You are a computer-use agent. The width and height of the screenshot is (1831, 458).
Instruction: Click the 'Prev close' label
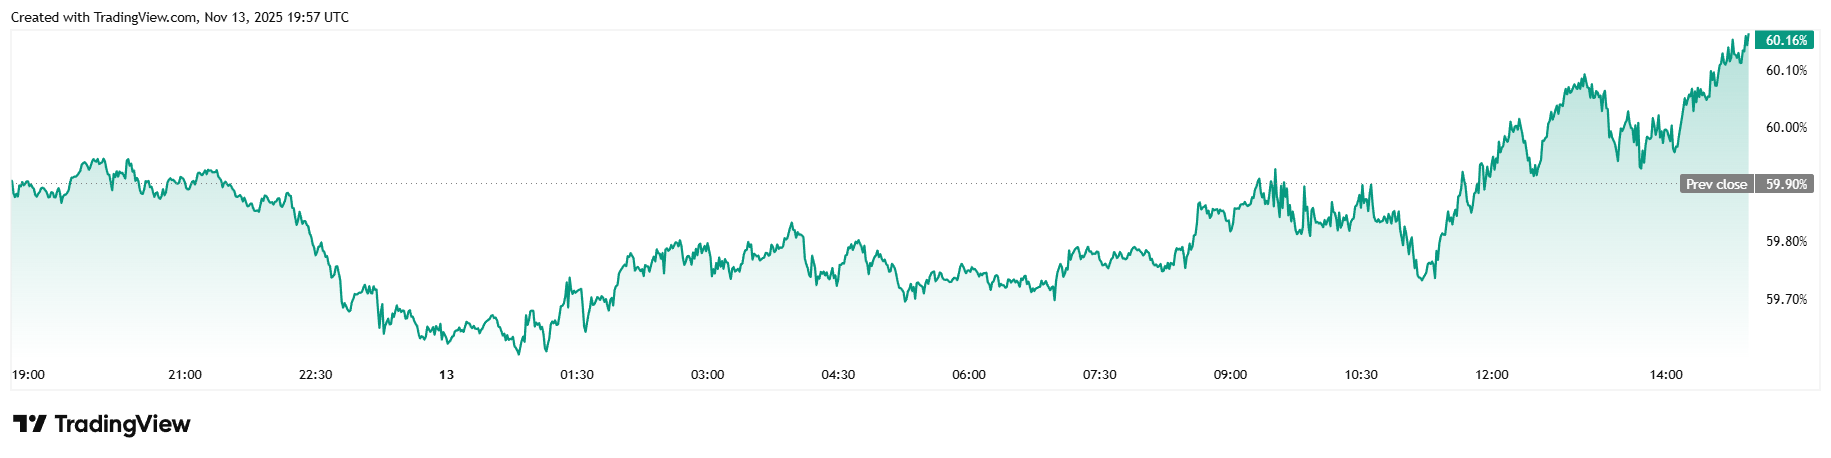pos(1716,184)
